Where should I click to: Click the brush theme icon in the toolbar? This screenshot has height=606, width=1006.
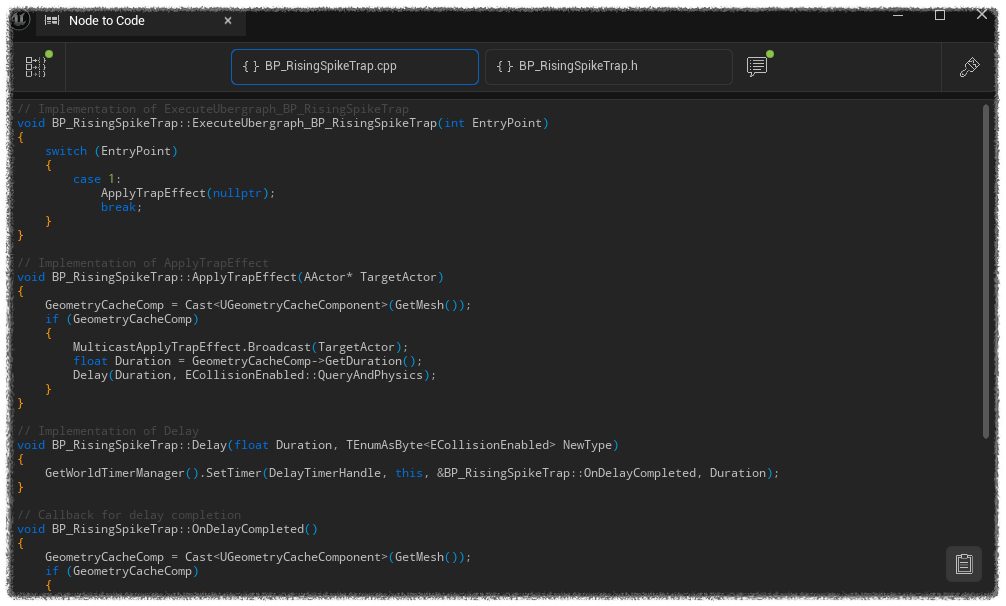click(969, 67)
